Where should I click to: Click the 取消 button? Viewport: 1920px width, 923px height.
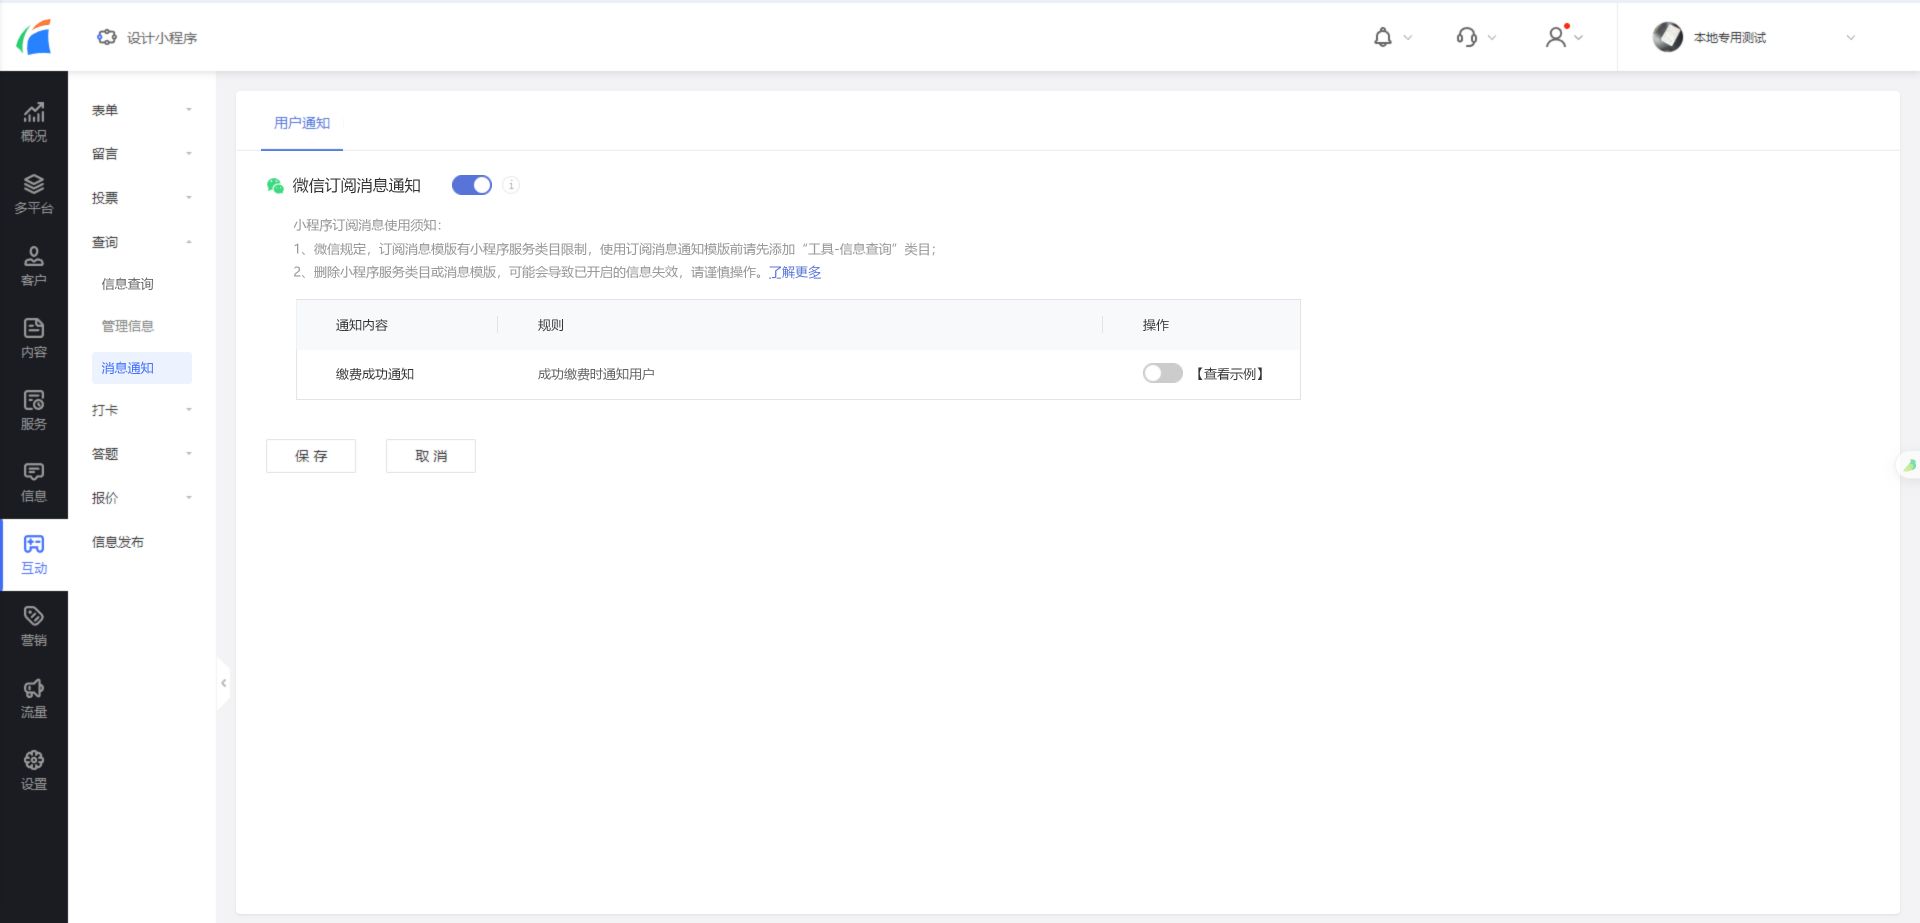click(x=431, y=456)
